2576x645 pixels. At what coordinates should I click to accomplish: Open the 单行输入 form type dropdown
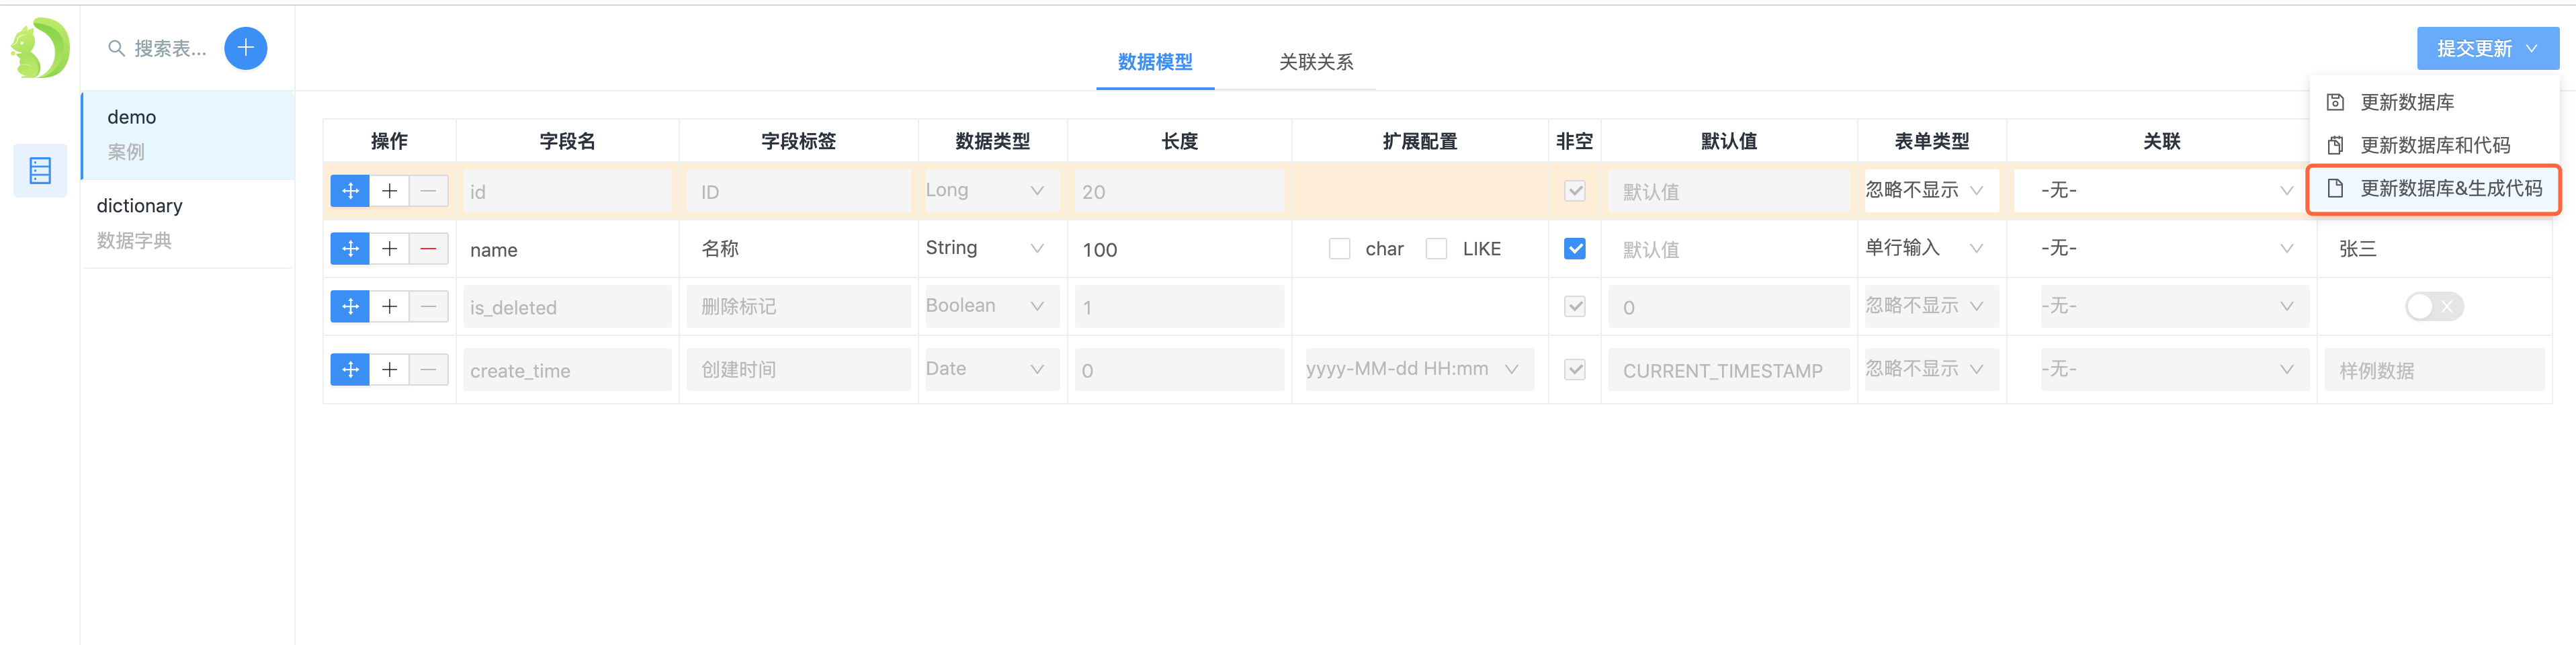(x=1930, y=249)
